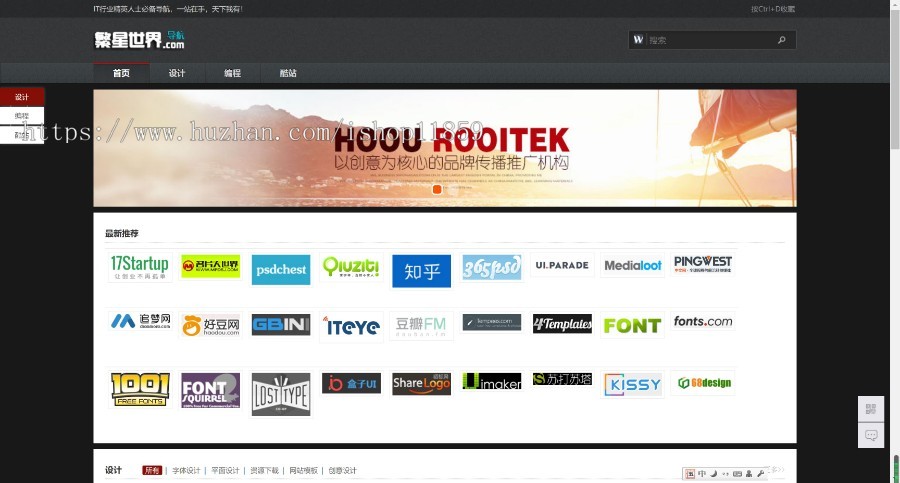Click the HOOU ROOITEK banner image
The height and width of the screenshot is (483, 900).
(445, 148)
